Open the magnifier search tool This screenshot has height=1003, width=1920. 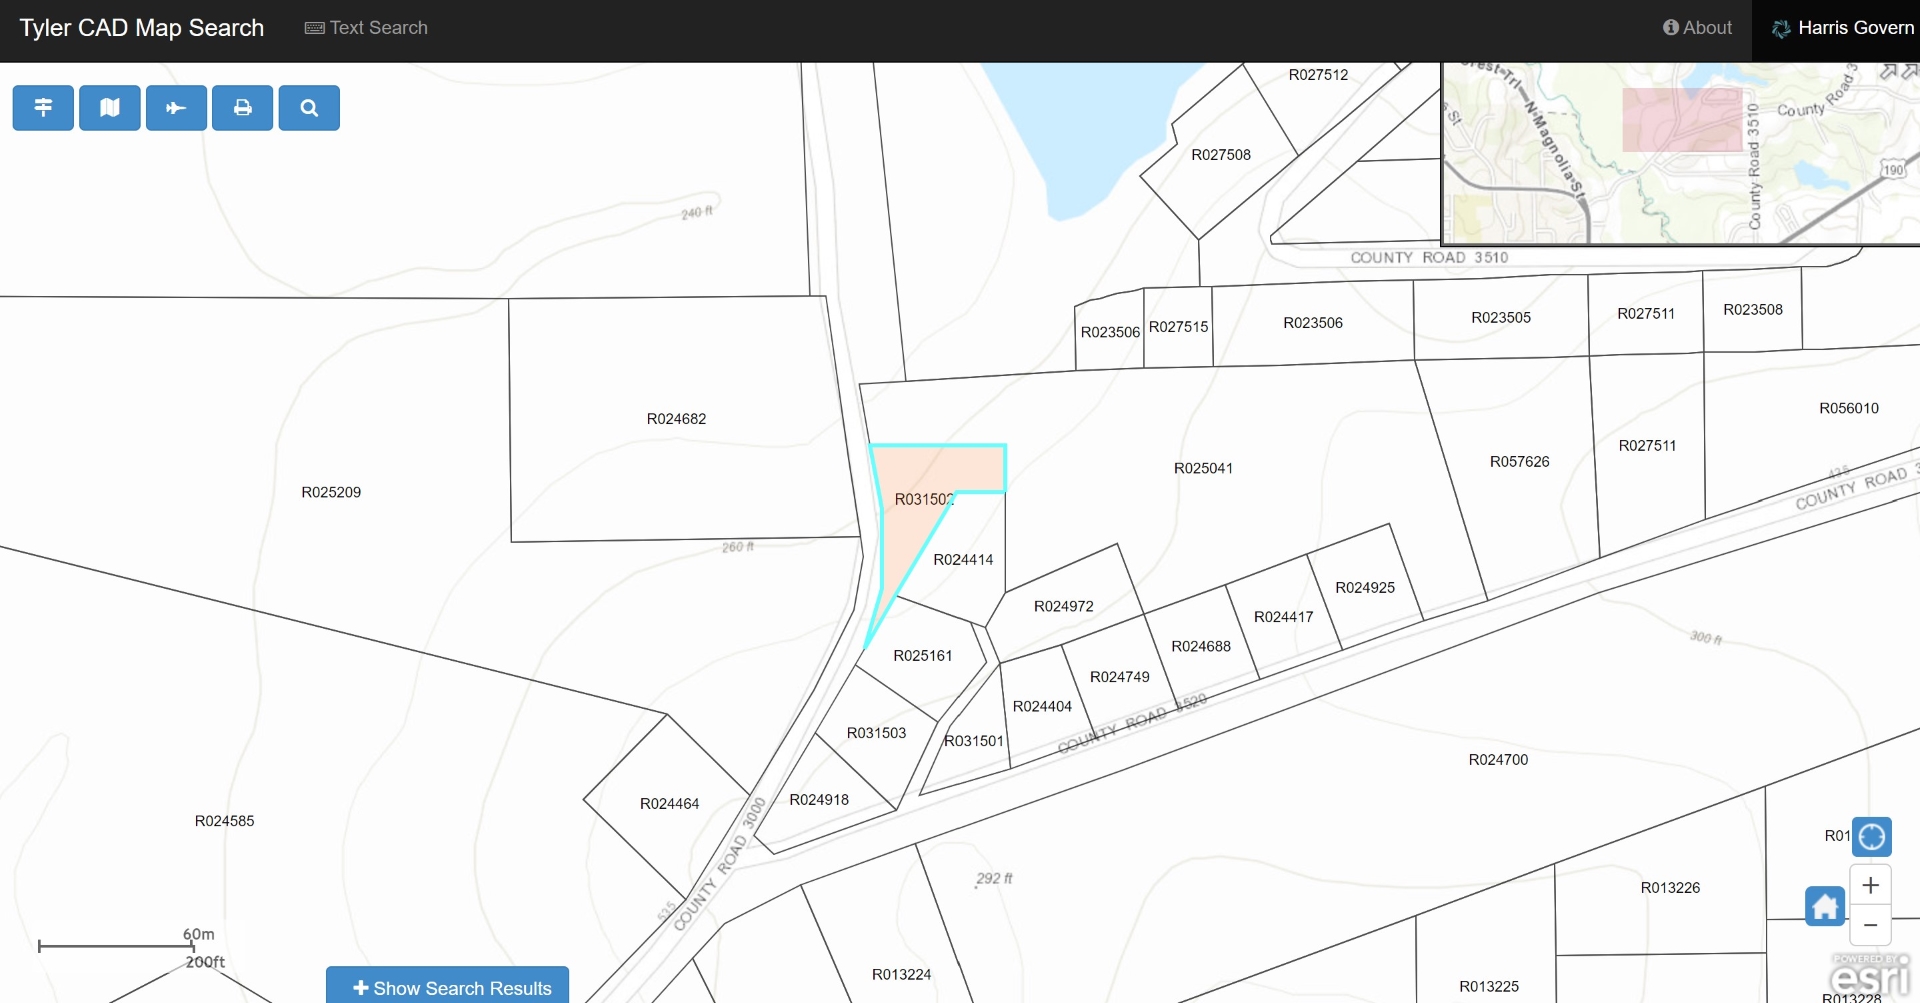click(309, 108)
